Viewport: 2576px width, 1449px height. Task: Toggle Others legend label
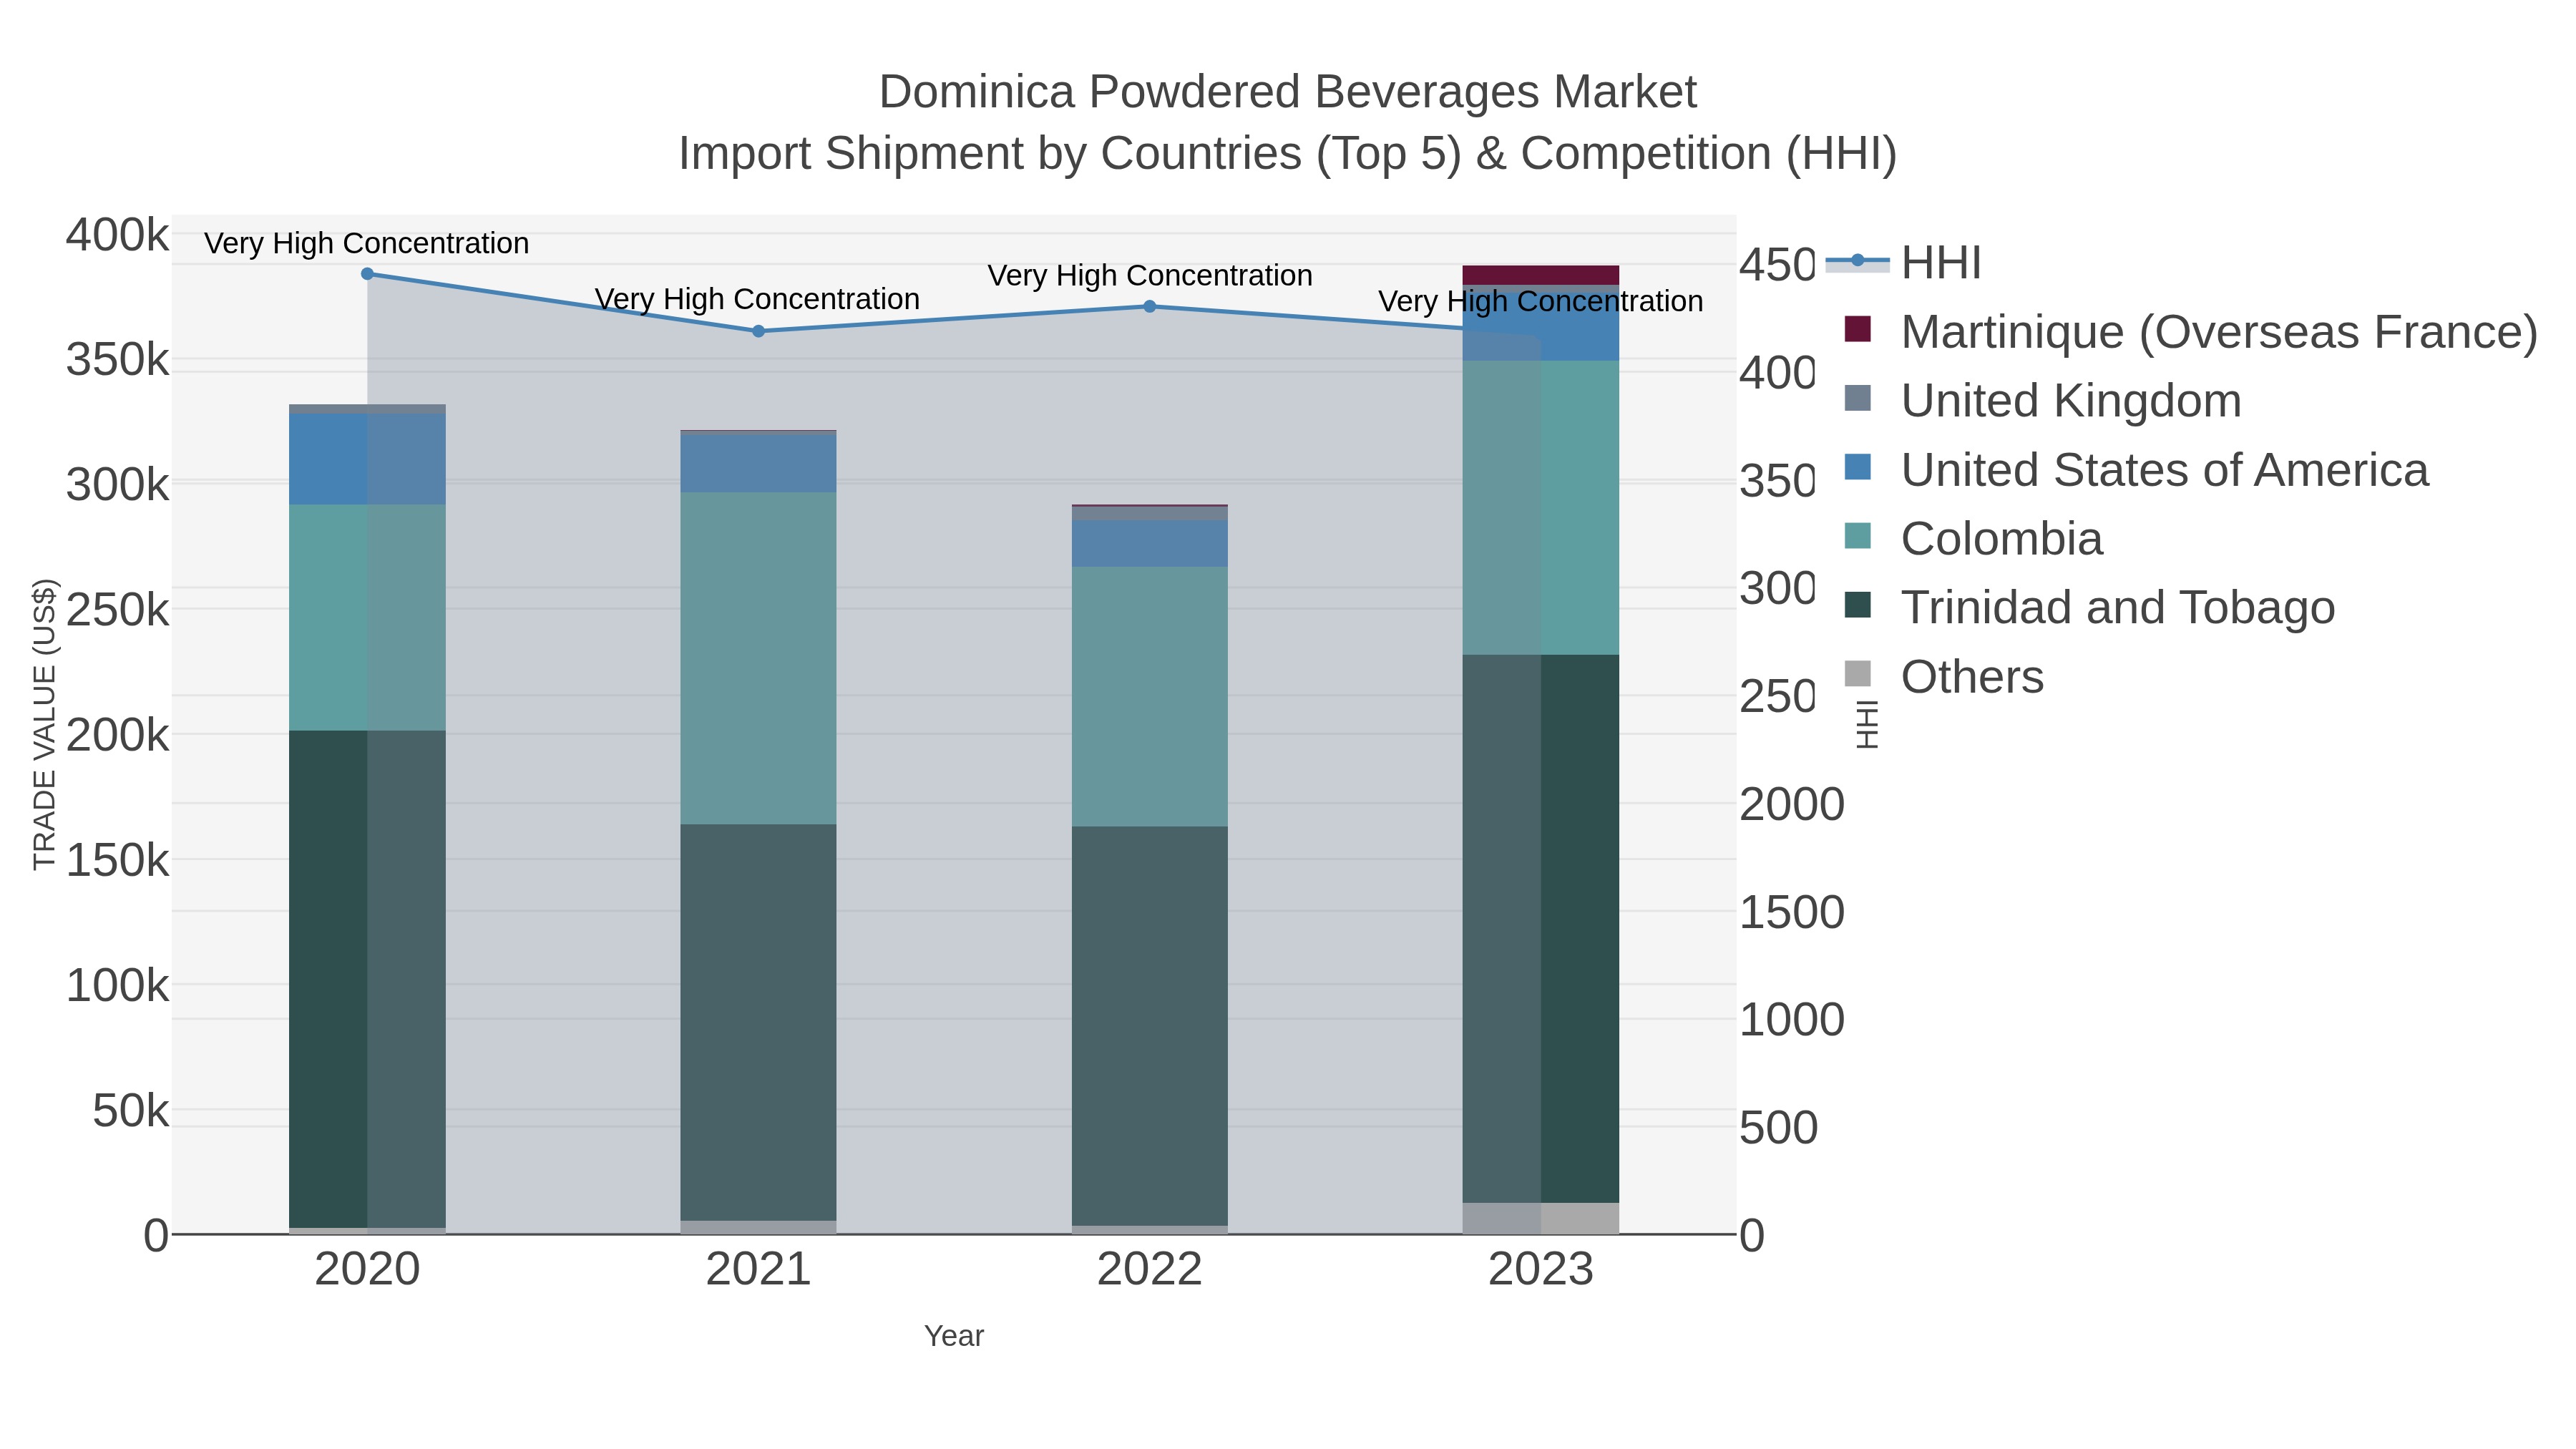(x=1972, y=677)
